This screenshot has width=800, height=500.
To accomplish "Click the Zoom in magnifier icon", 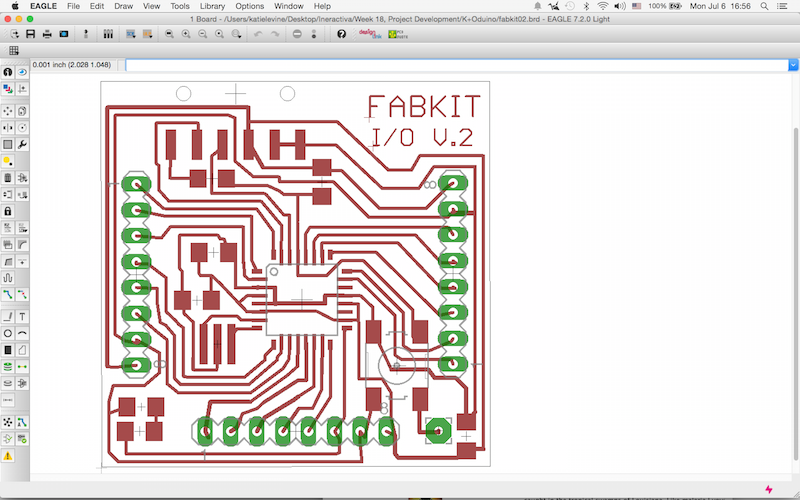I will point(186,34).
